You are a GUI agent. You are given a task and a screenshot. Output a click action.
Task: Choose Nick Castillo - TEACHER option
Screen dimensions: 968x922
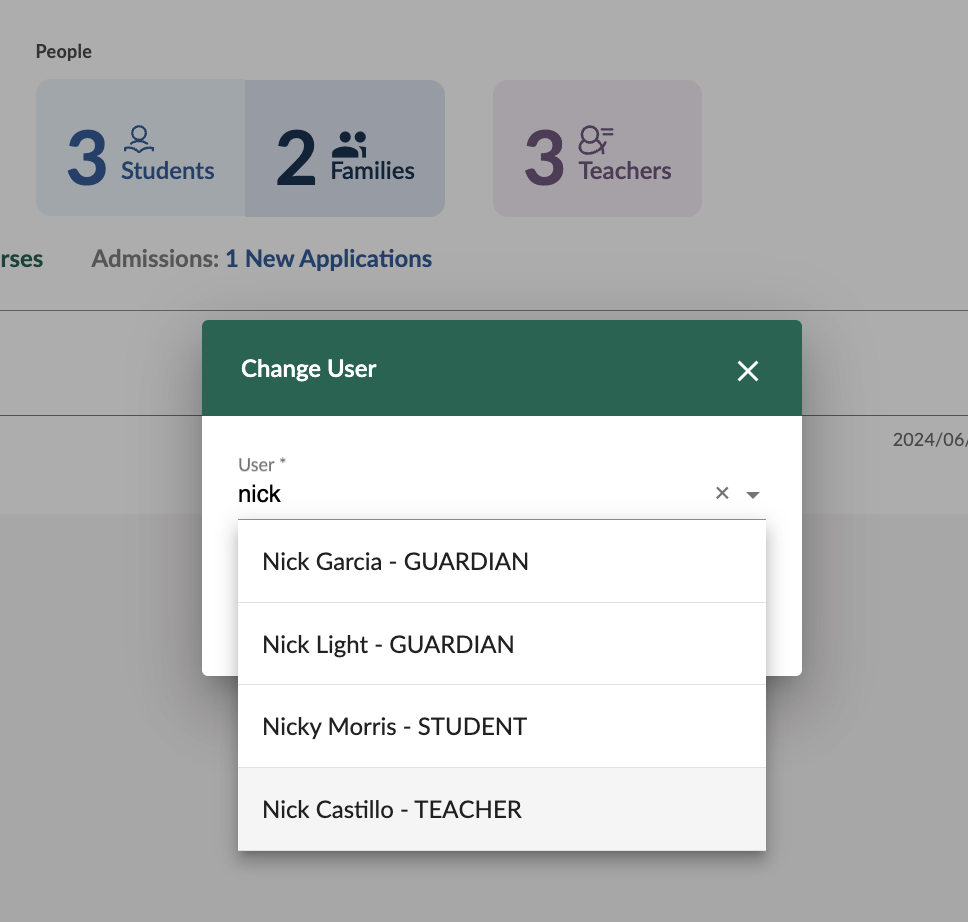click(x=502, y=810)
